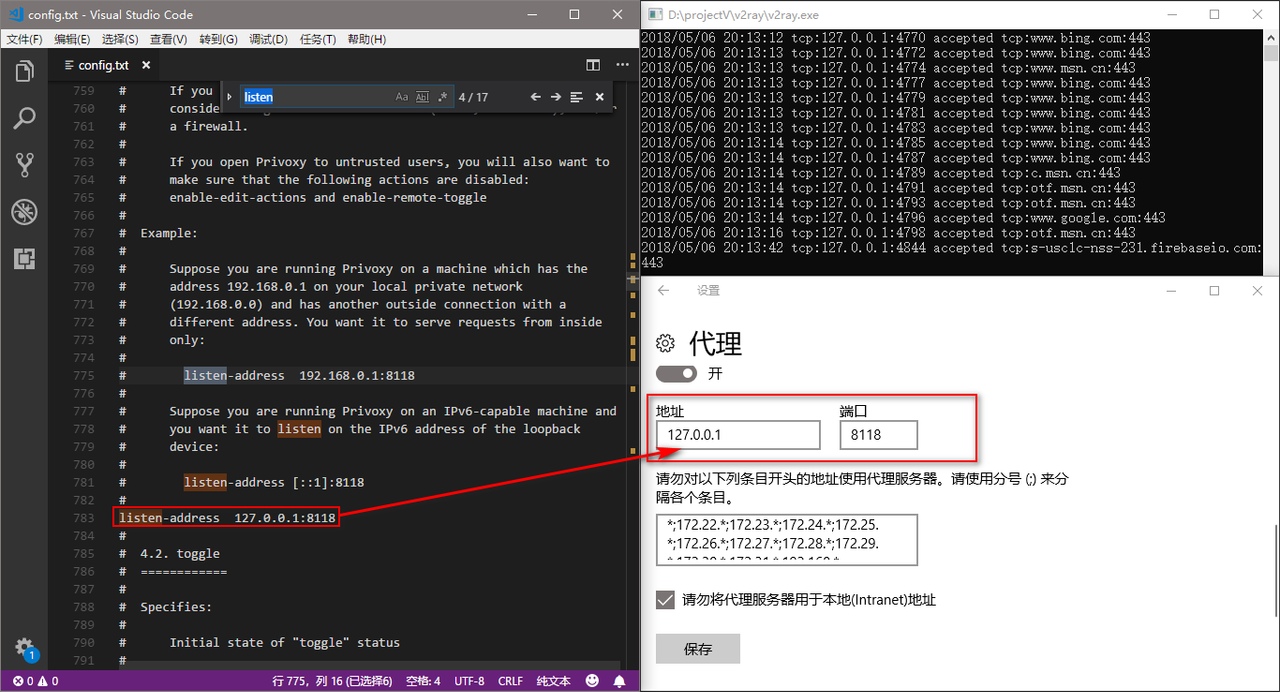Image resolution: width=1280 pixels, height=692 pixels.
Task: Open the Explorer view in VS Code
Action: (24, 72)
